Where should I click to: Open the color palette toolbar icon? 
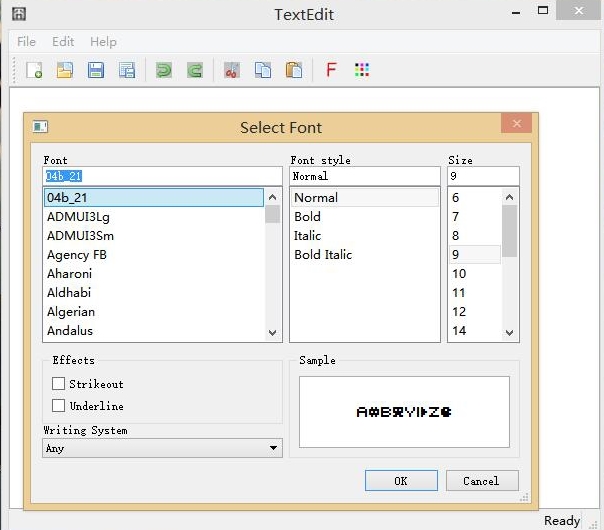click(362, 70)
